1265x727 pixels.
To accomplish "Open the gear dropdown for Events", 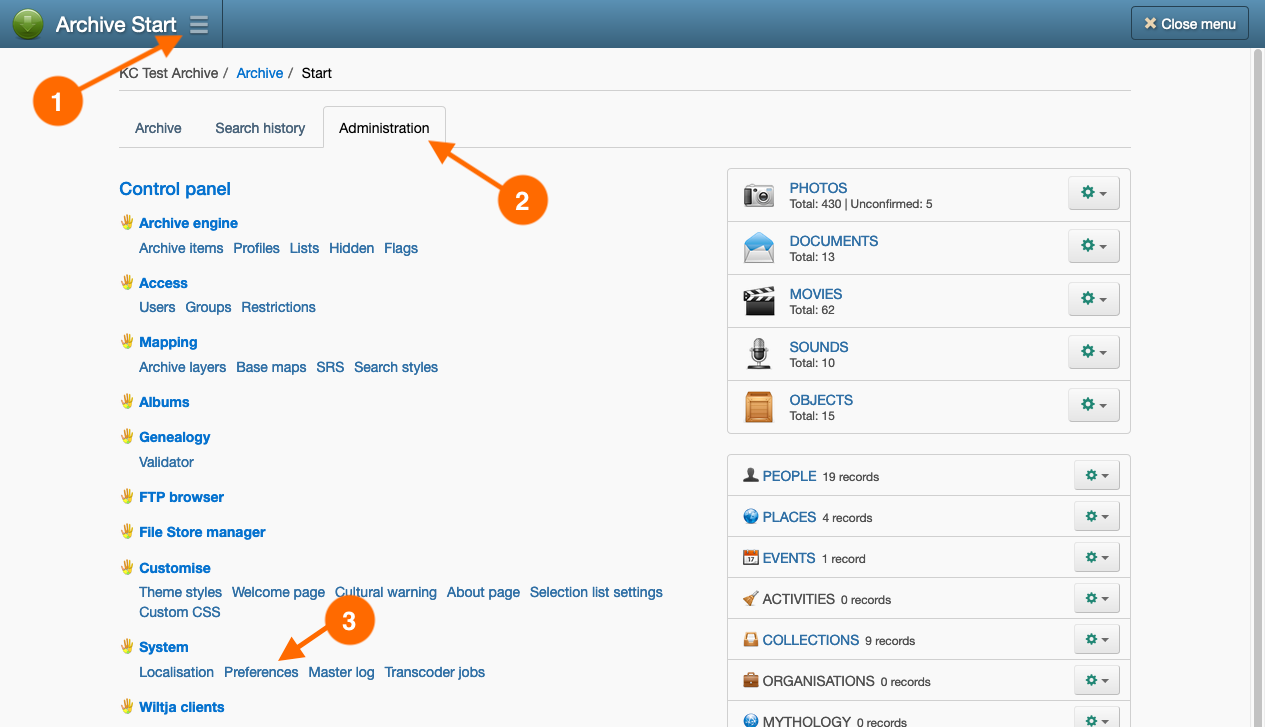I will click(1097, 558).
